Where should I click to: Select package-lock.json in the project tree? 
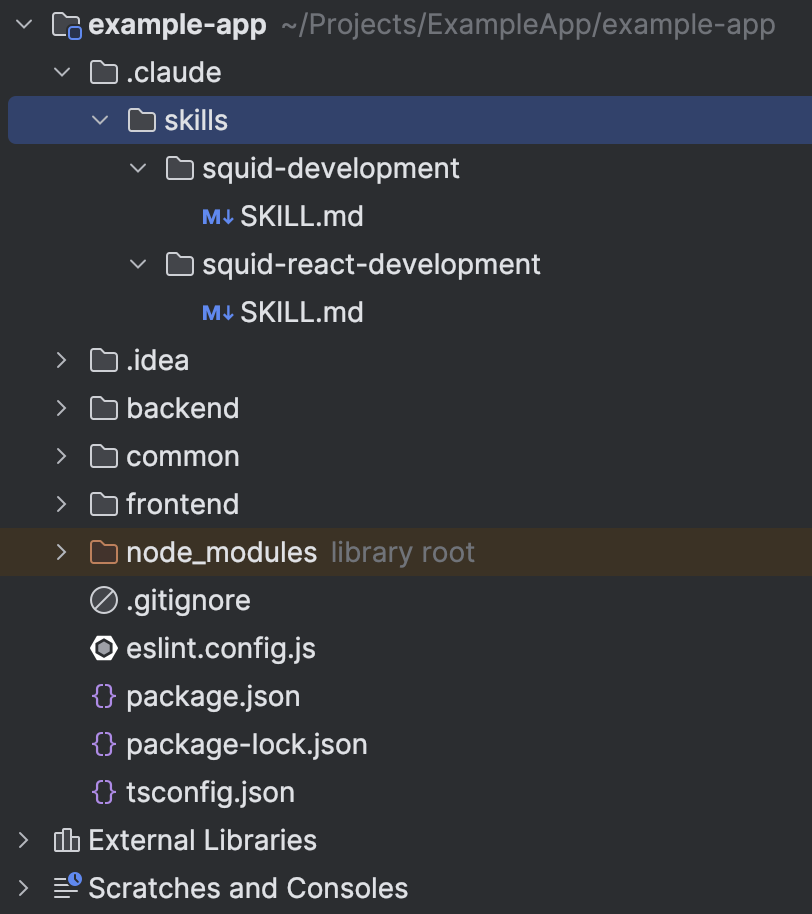[246, 745]
